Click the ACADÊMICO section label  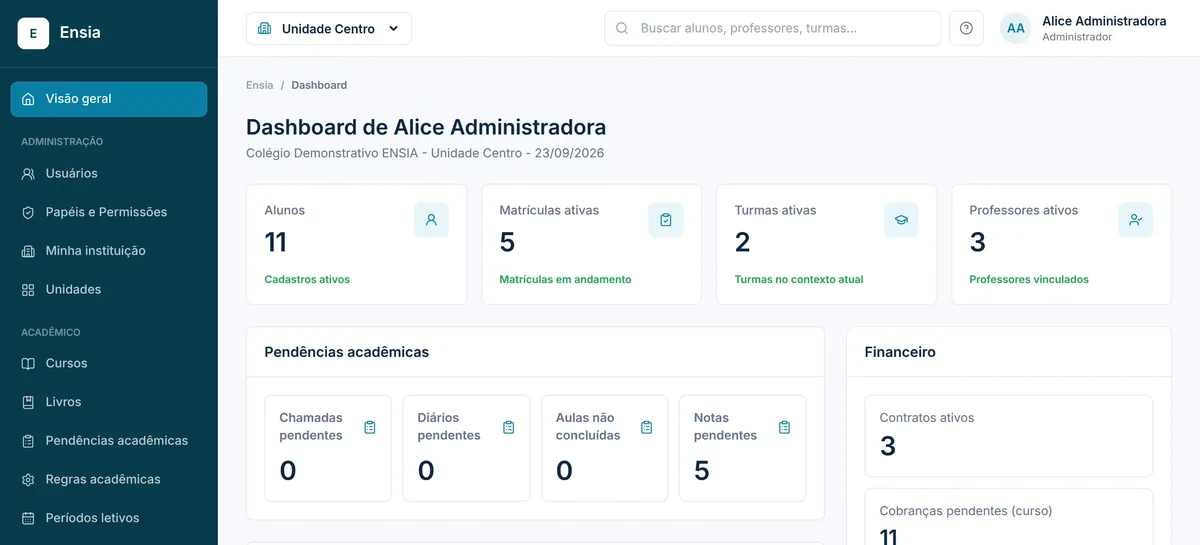(50, 332)
